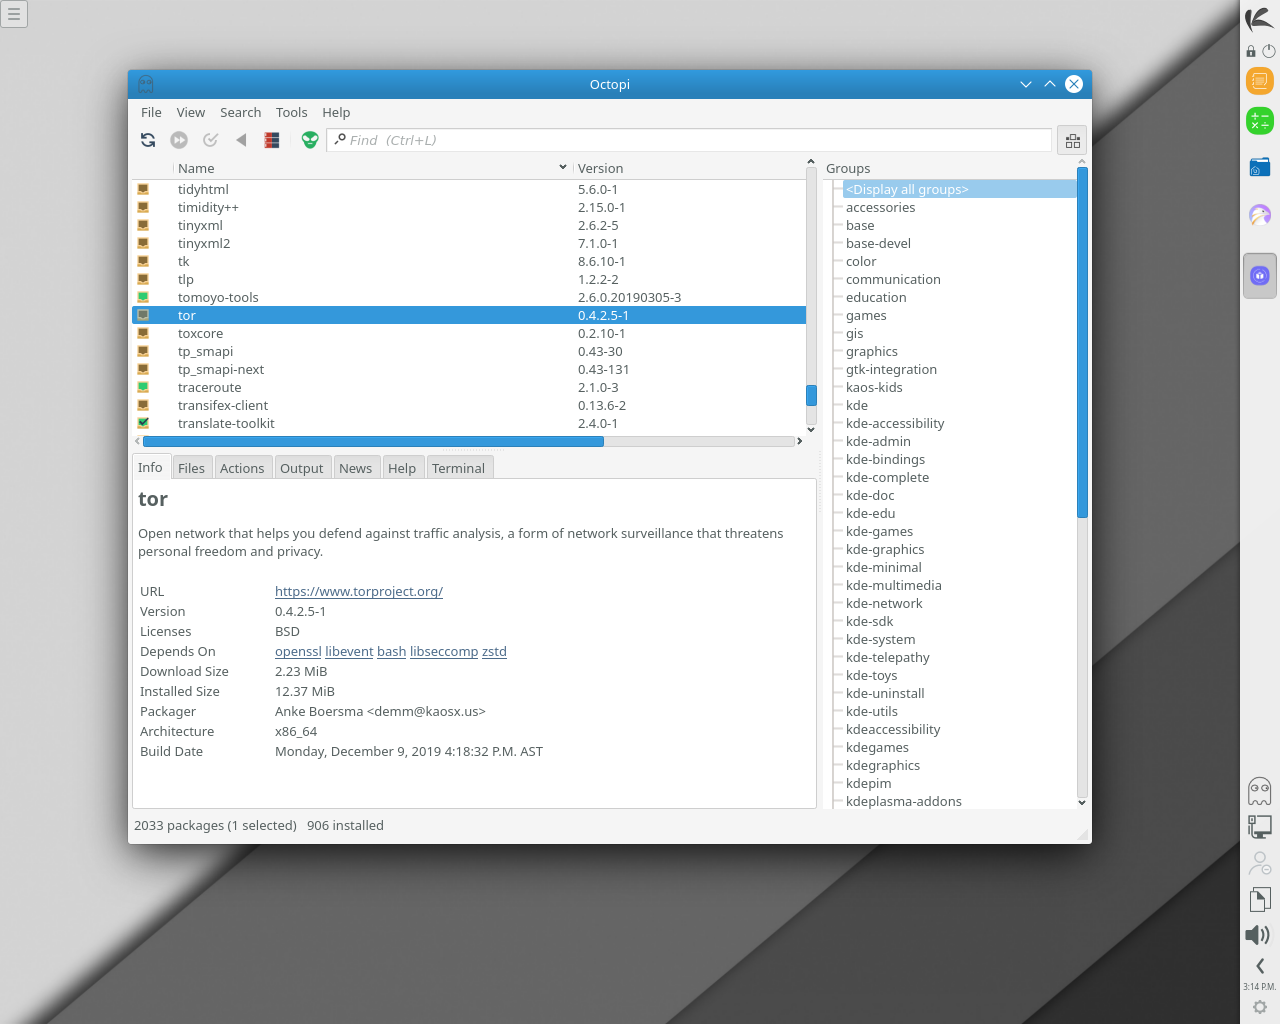Click the lock screen padlock icon

(1251, 51)
